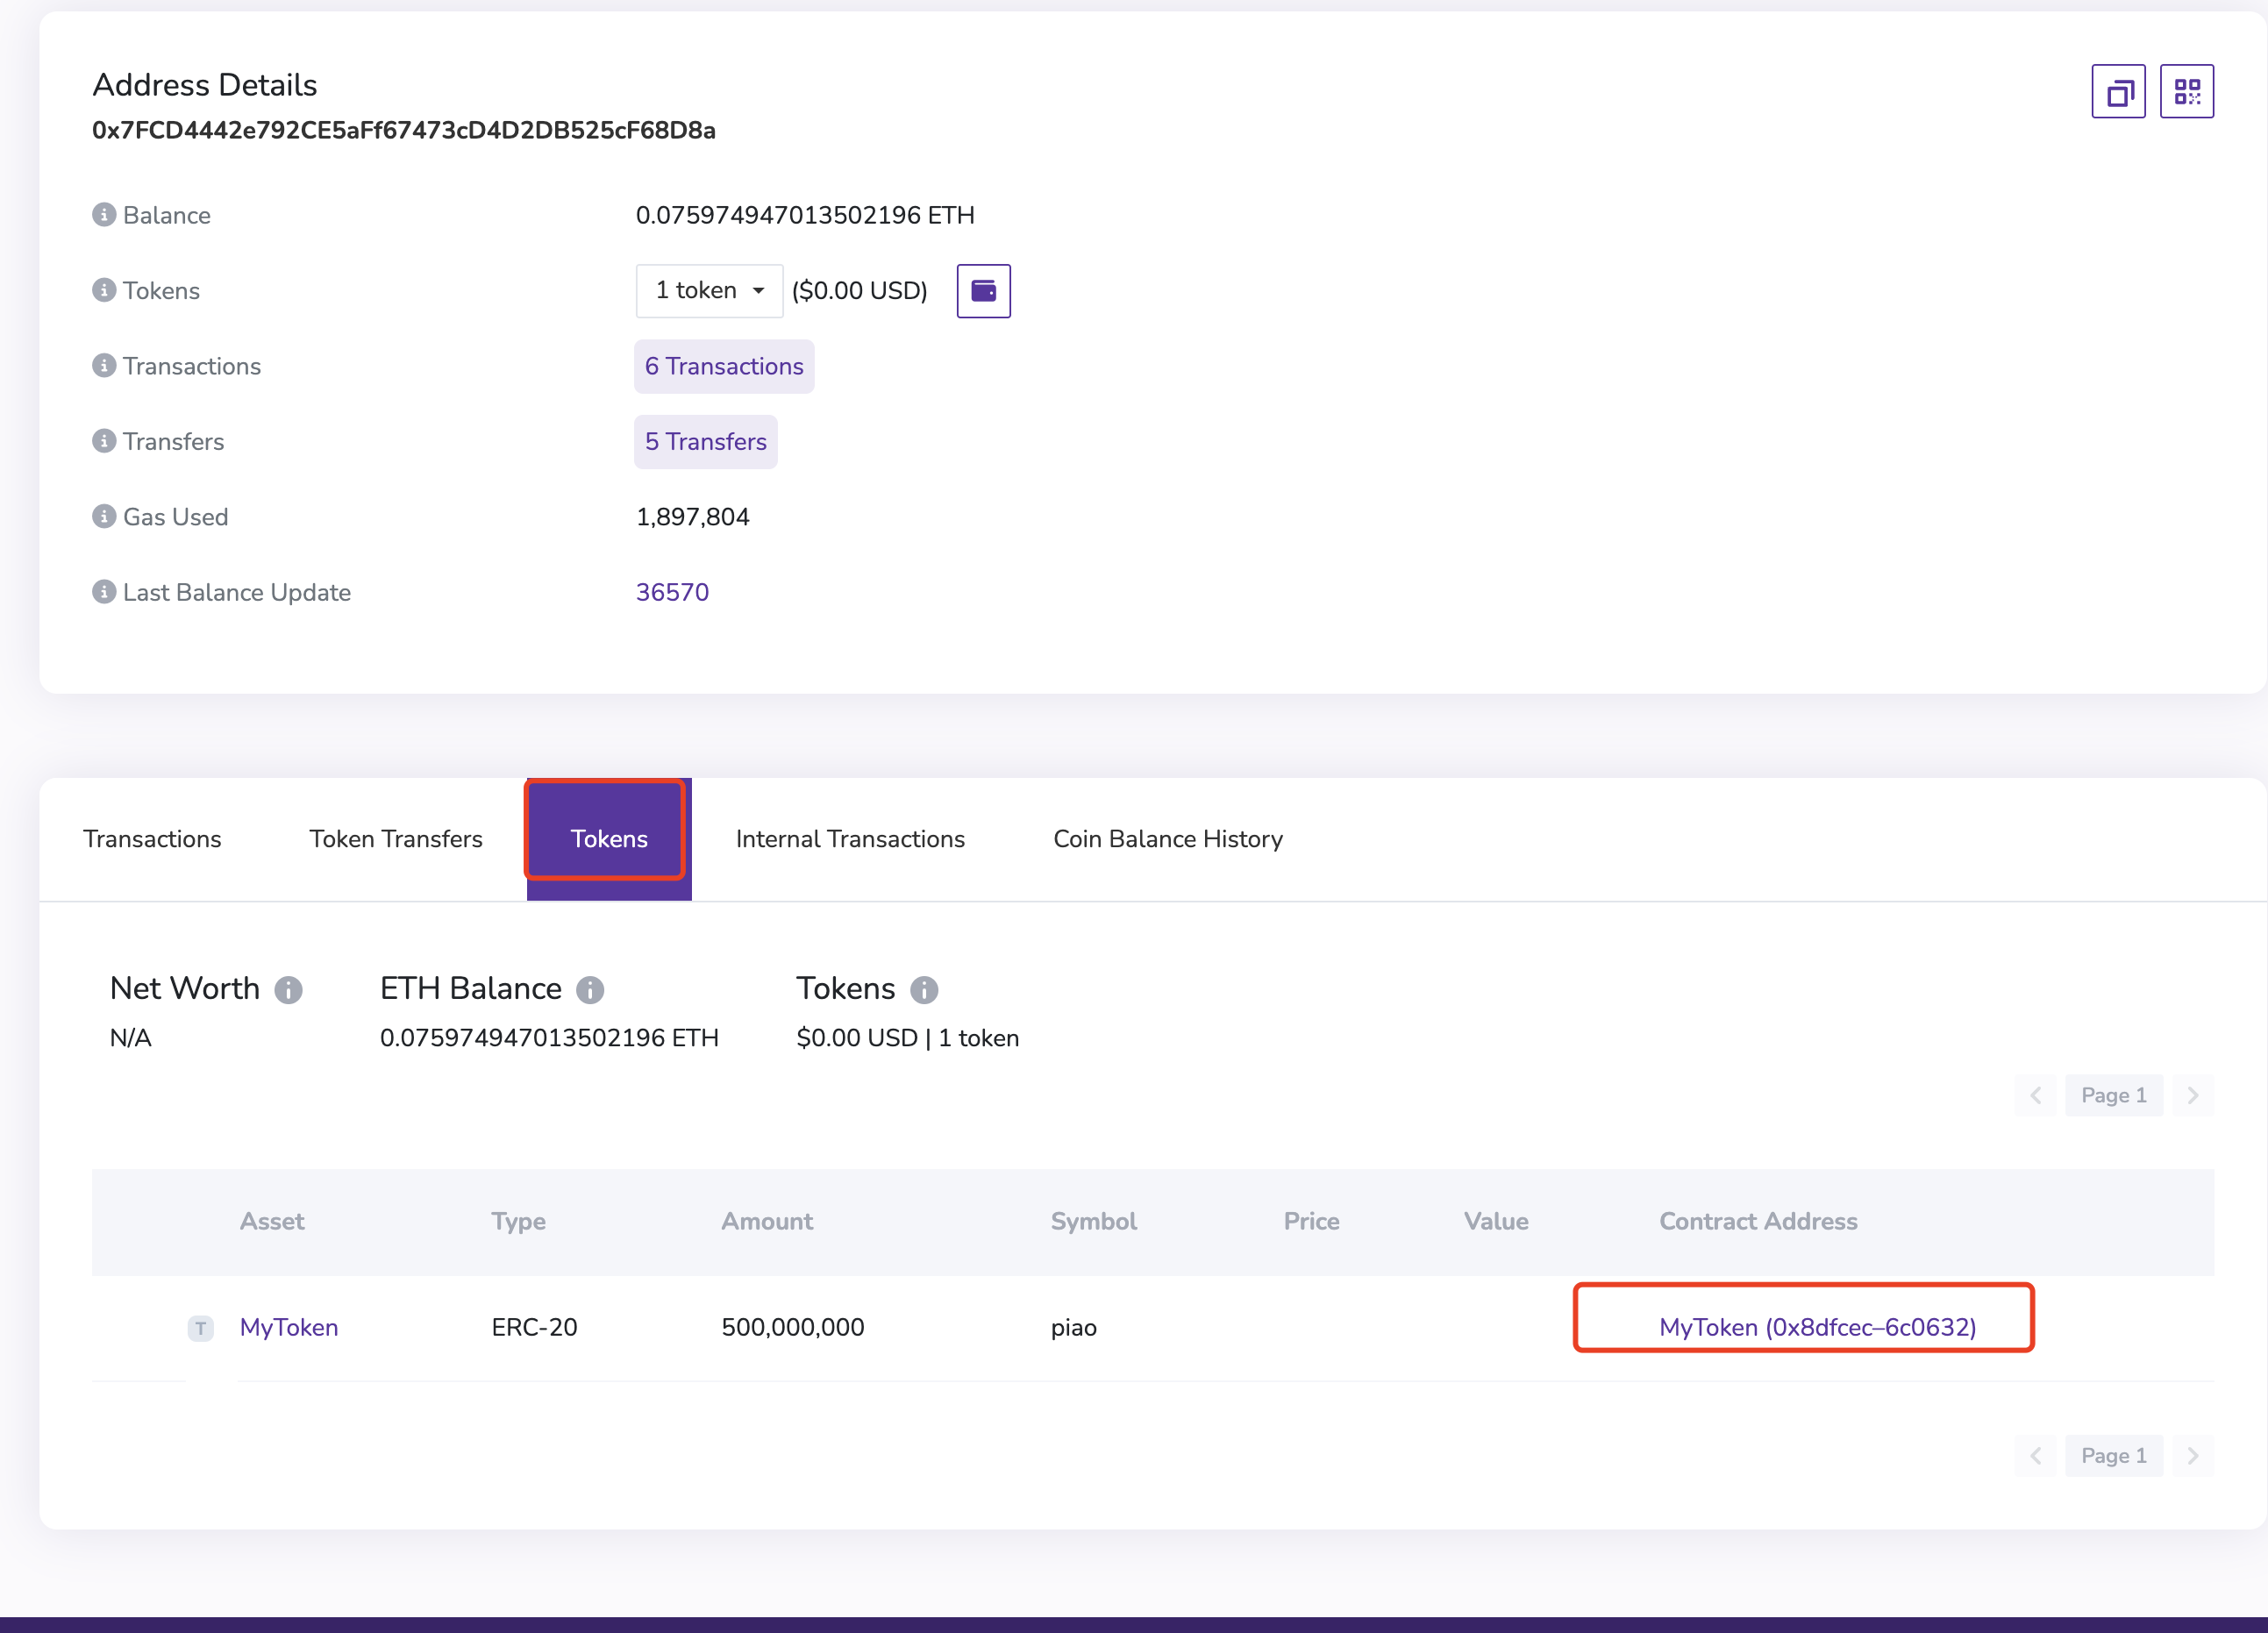This screenshot has height=1633, width=2268.
Task: Click the copy address icon
Action: (x=2118, y=92)
